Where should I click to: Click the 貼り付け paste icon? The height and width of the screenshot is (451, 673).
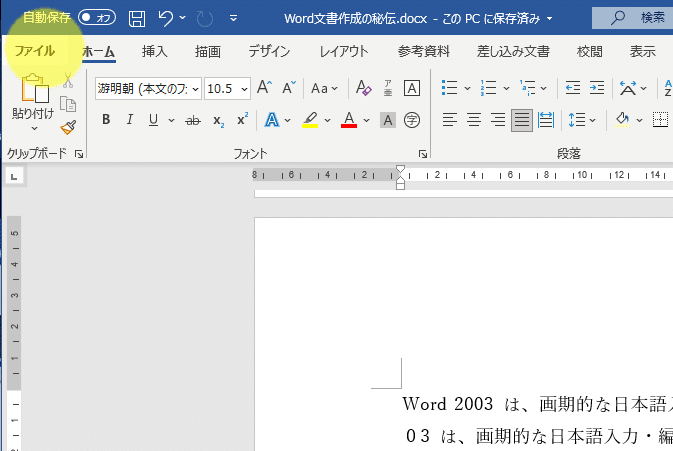[x=34, y=88]
